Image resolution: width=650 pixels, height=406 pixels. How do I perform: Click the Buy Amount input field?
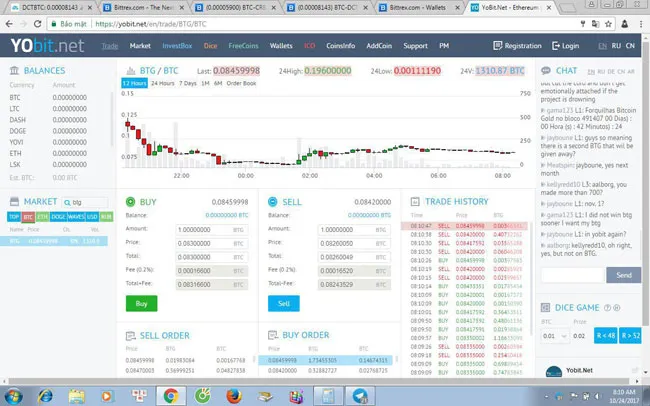[x=212, y=230]
